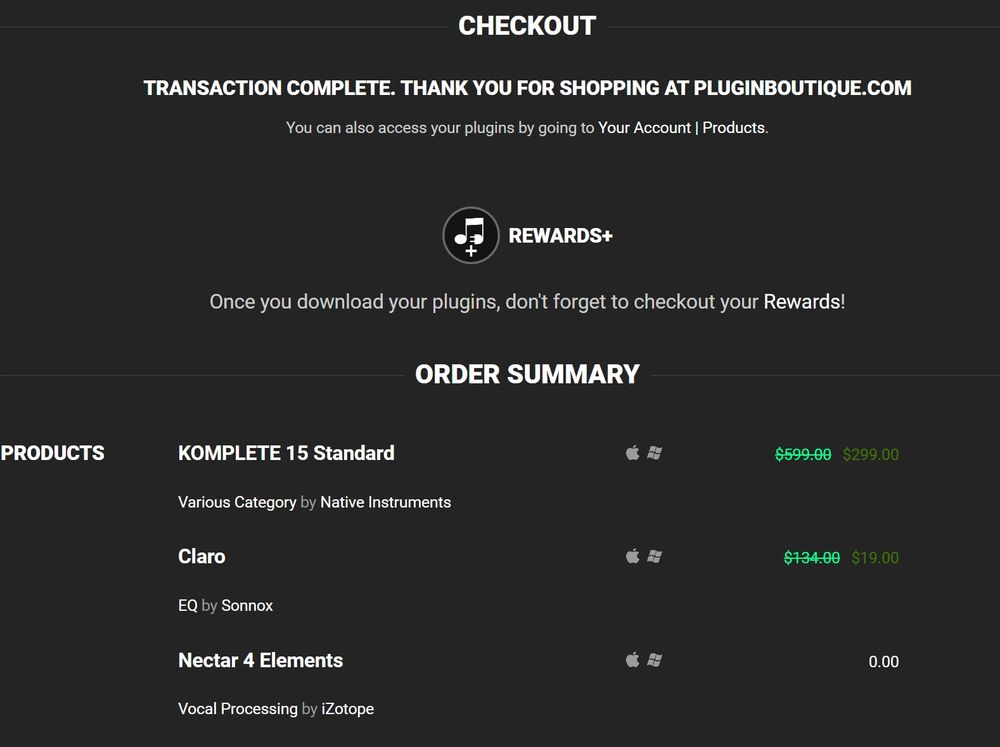
Task: Select the Various Category link
Action: pos(237,503)
